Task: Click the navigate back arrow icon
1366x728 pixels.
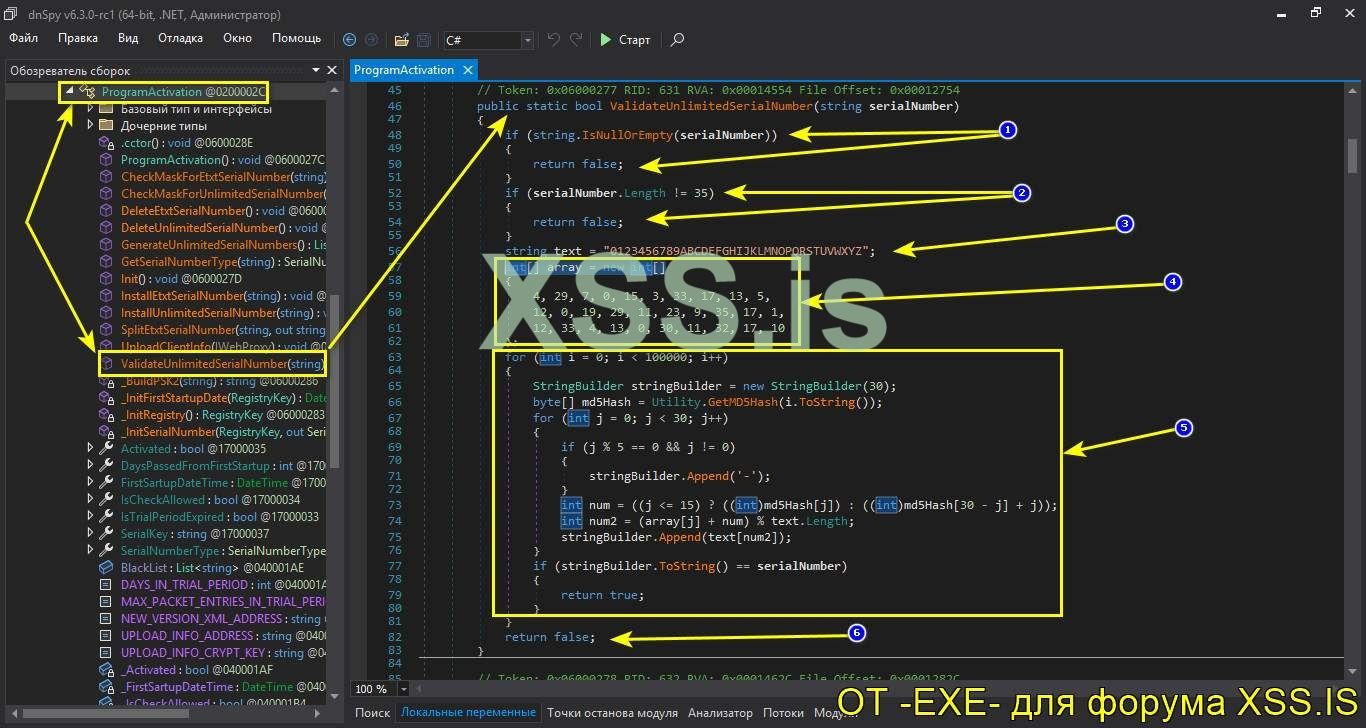Action: [349, 40]
